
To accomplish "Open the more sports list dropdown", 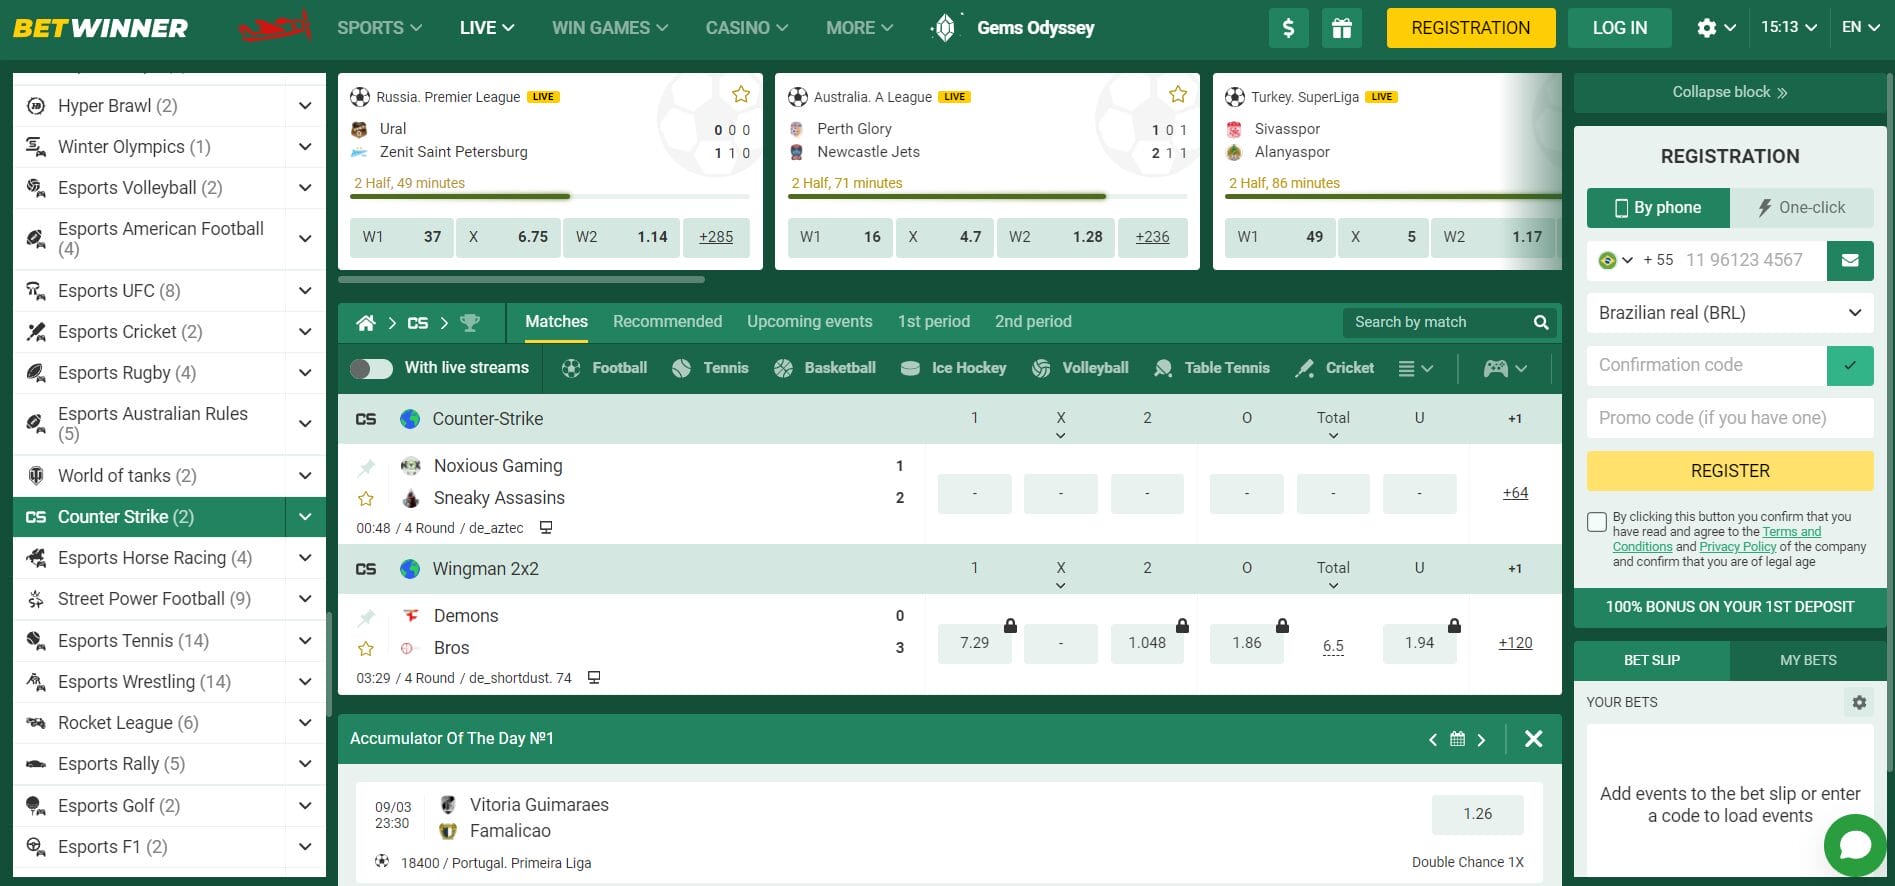I will tap(1415, 368).
